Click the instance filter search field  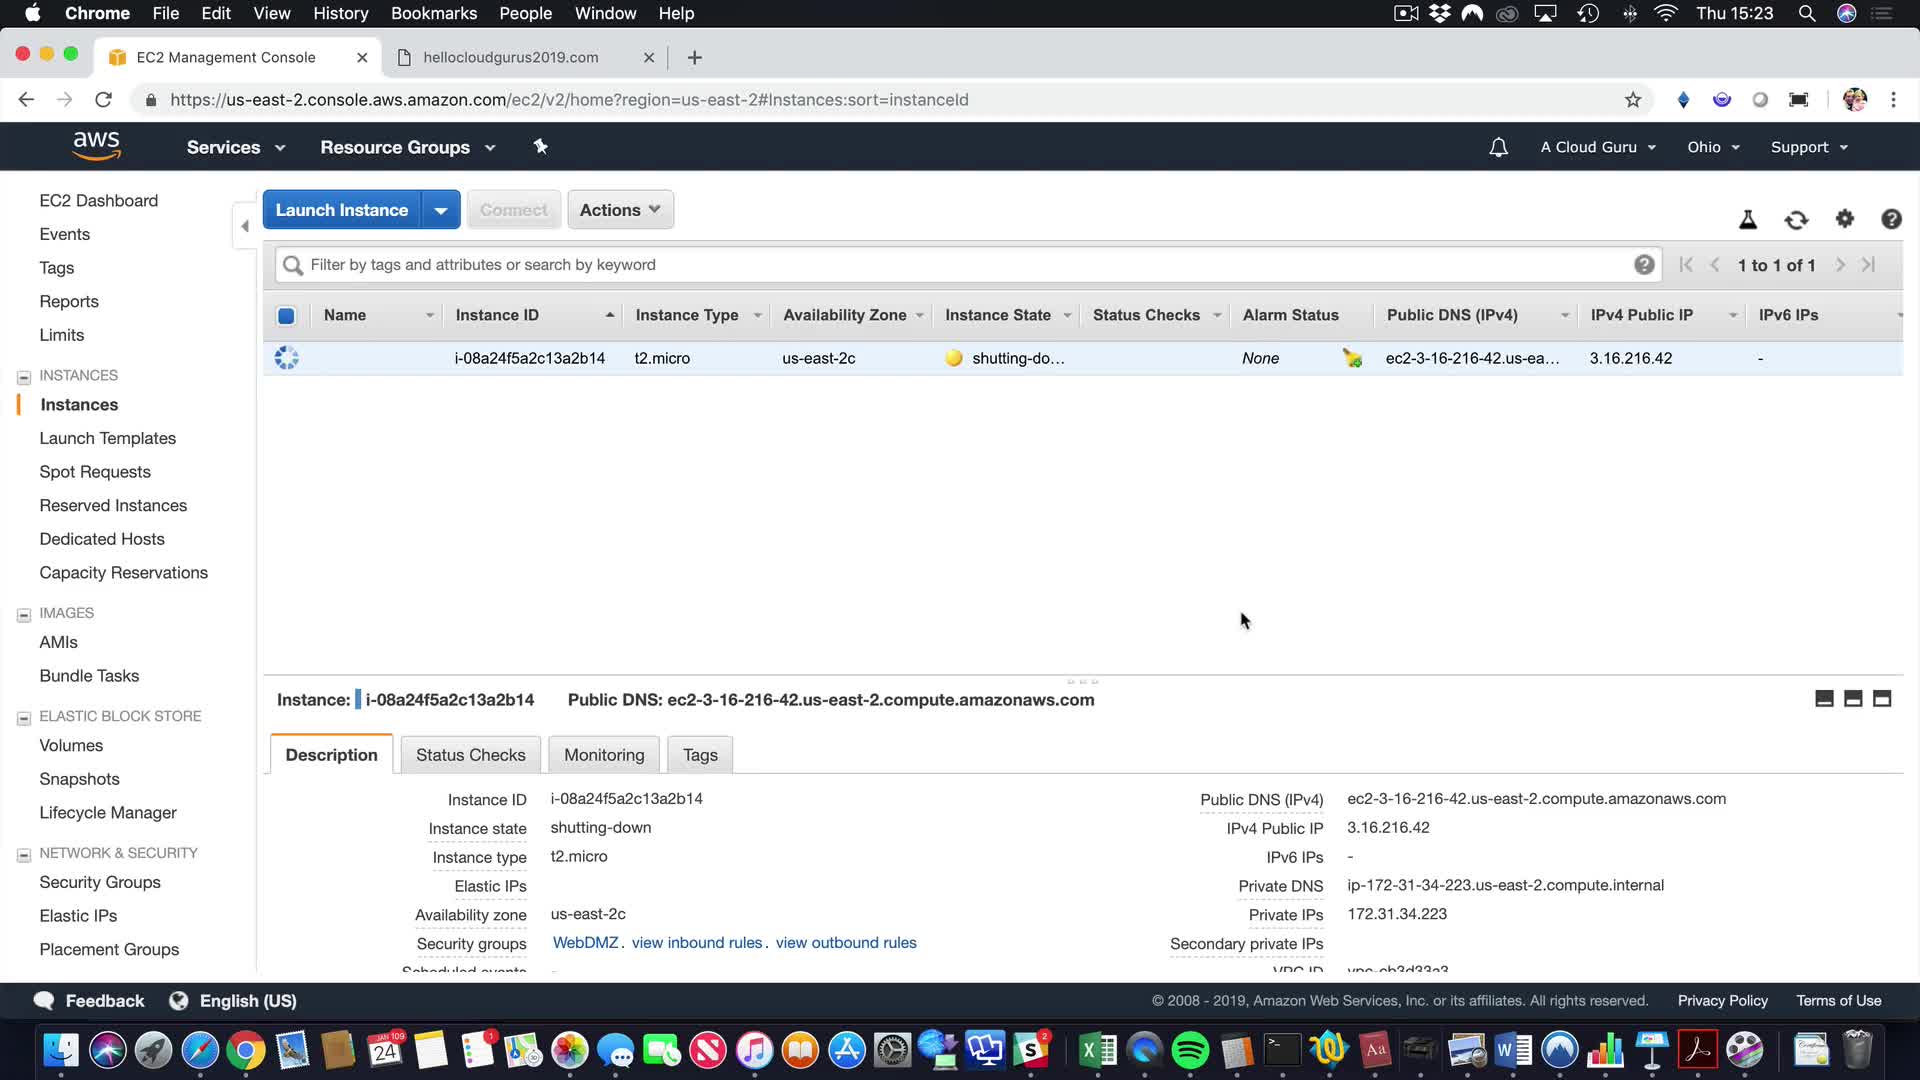960,265
